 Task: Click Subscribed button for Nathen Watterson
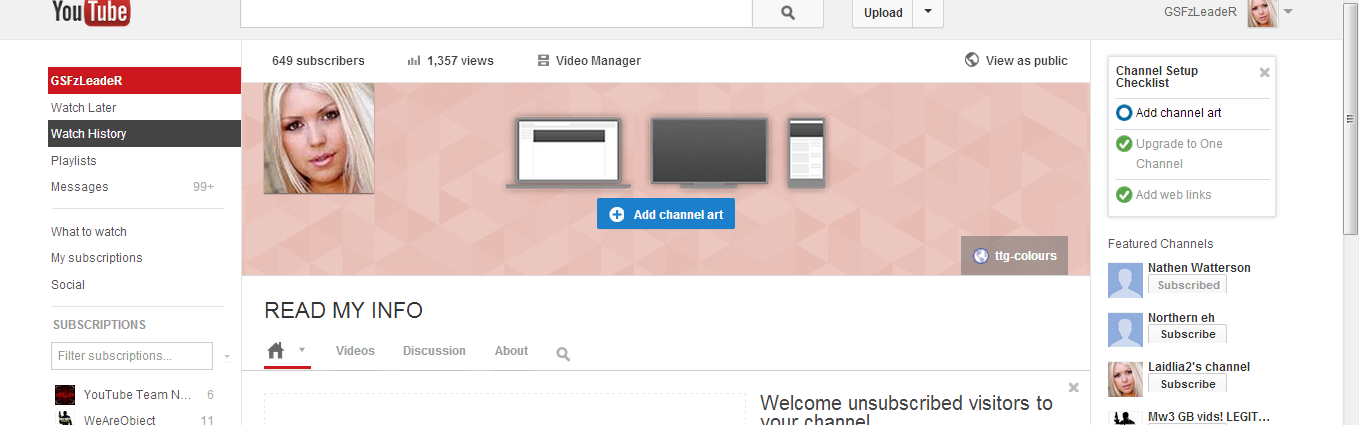pos(1187,285)
